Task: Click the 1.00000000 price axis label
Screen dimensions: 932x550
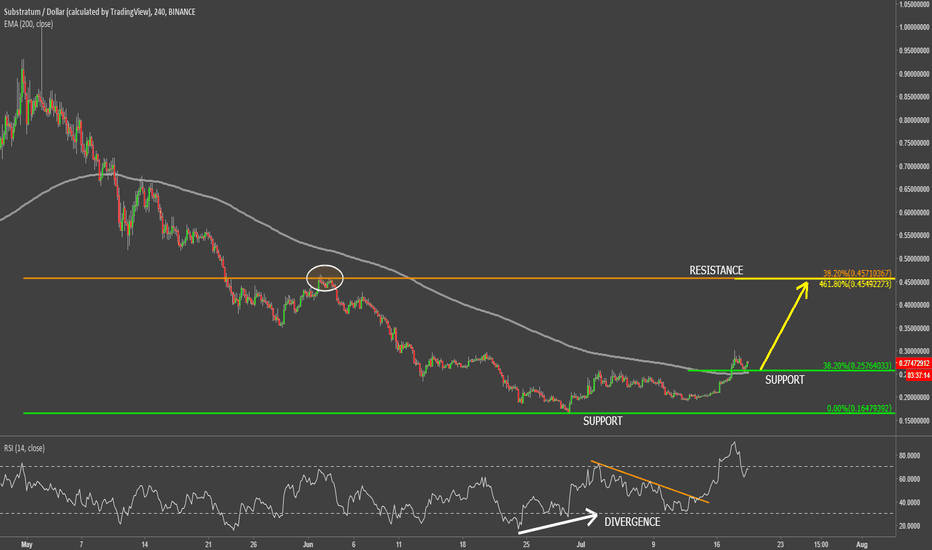Action: point(914,27)
